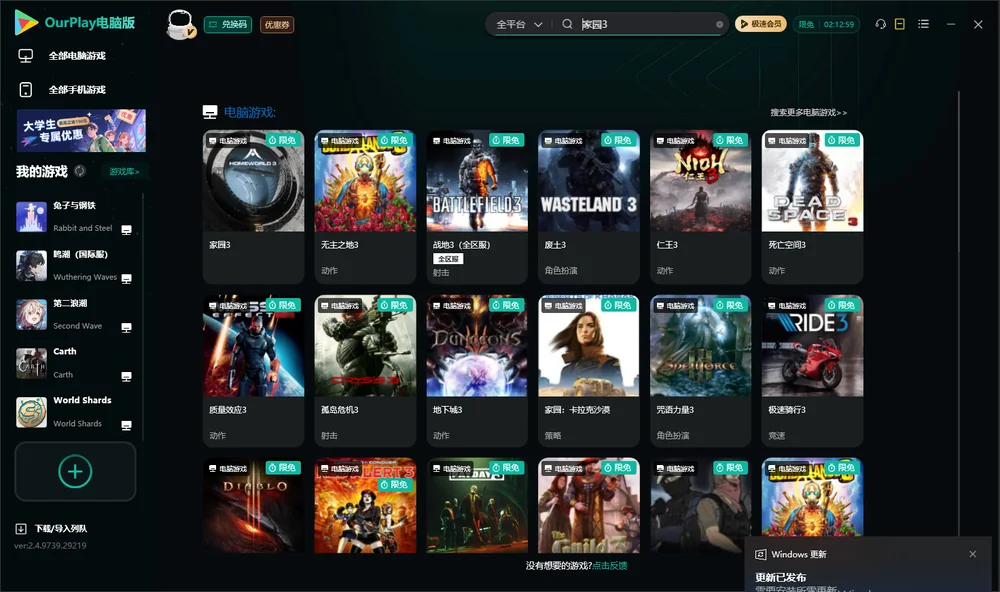Click the refresh icon next to 我的游戏
Image resolution: width=1000 pixels, height=592 pixels.
(80, 171)
